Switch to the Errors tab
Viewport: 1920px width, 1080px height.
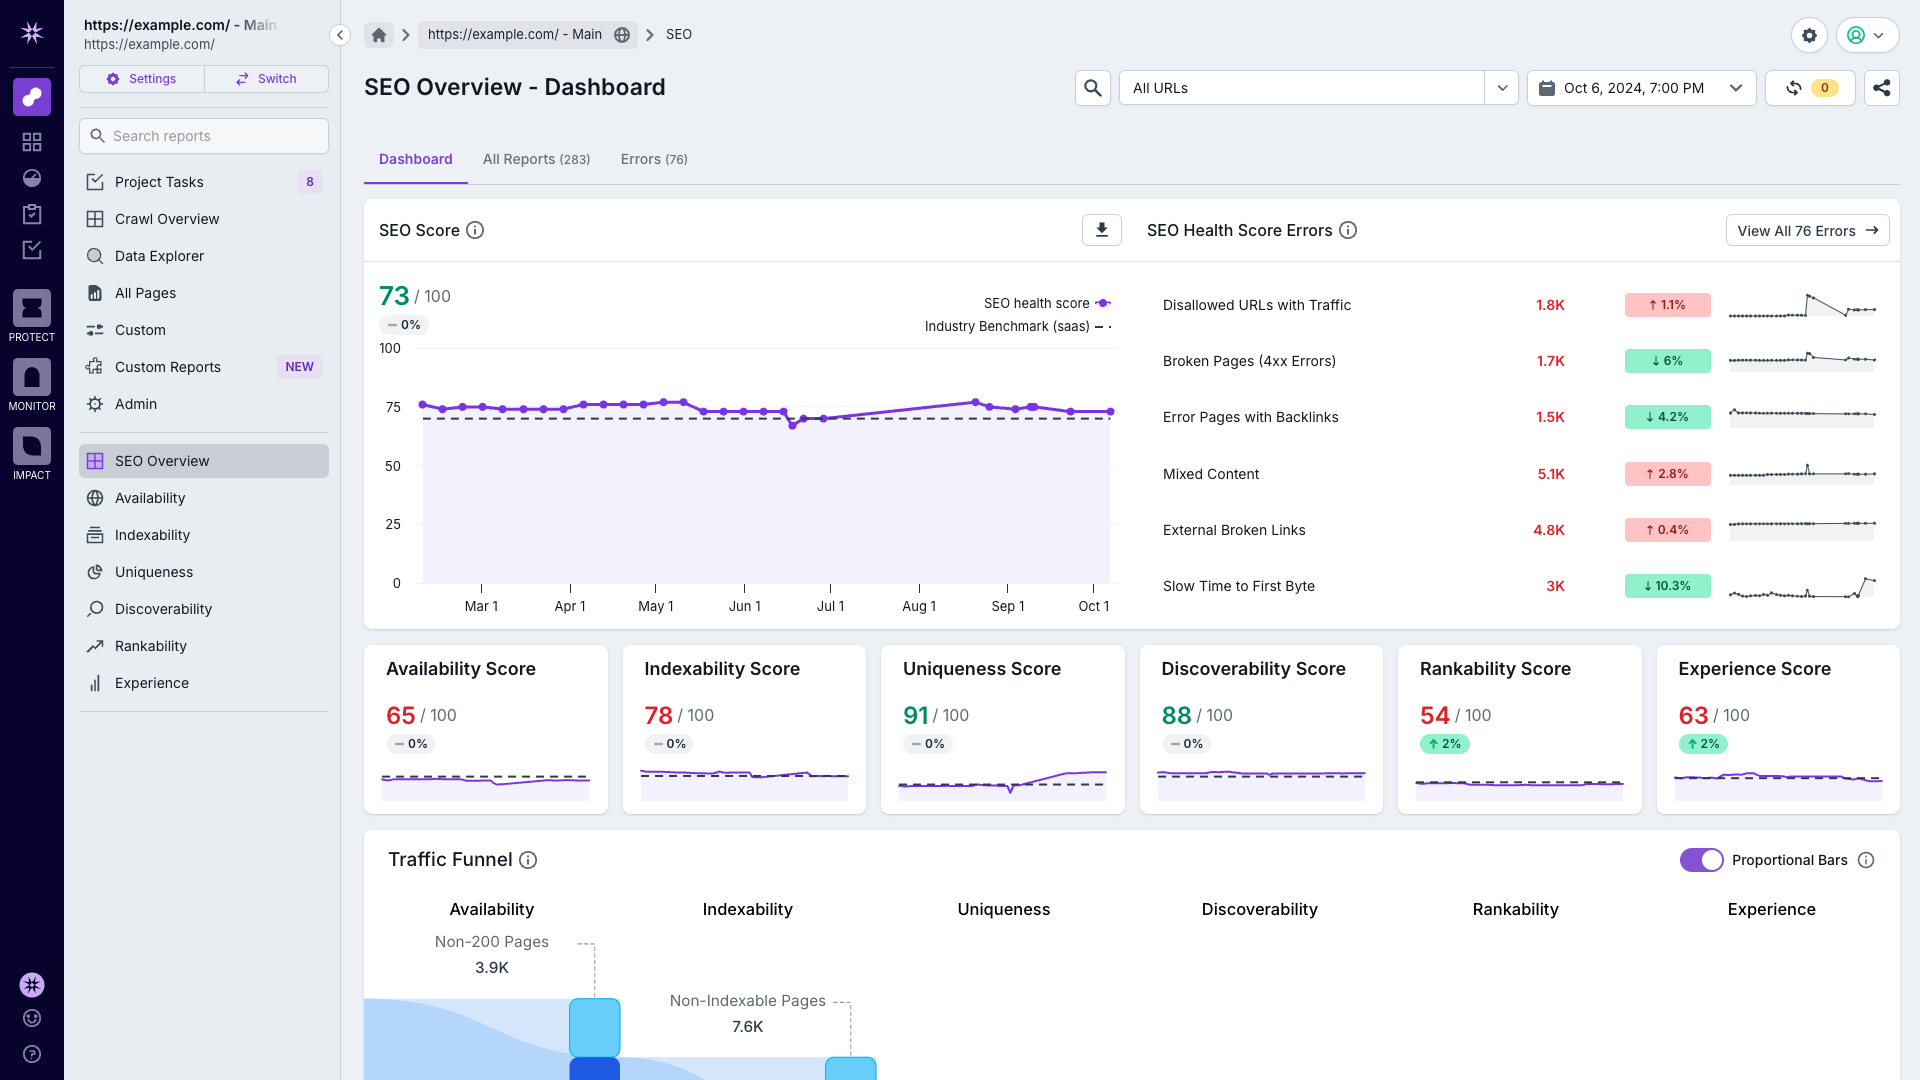pos(653,159)
